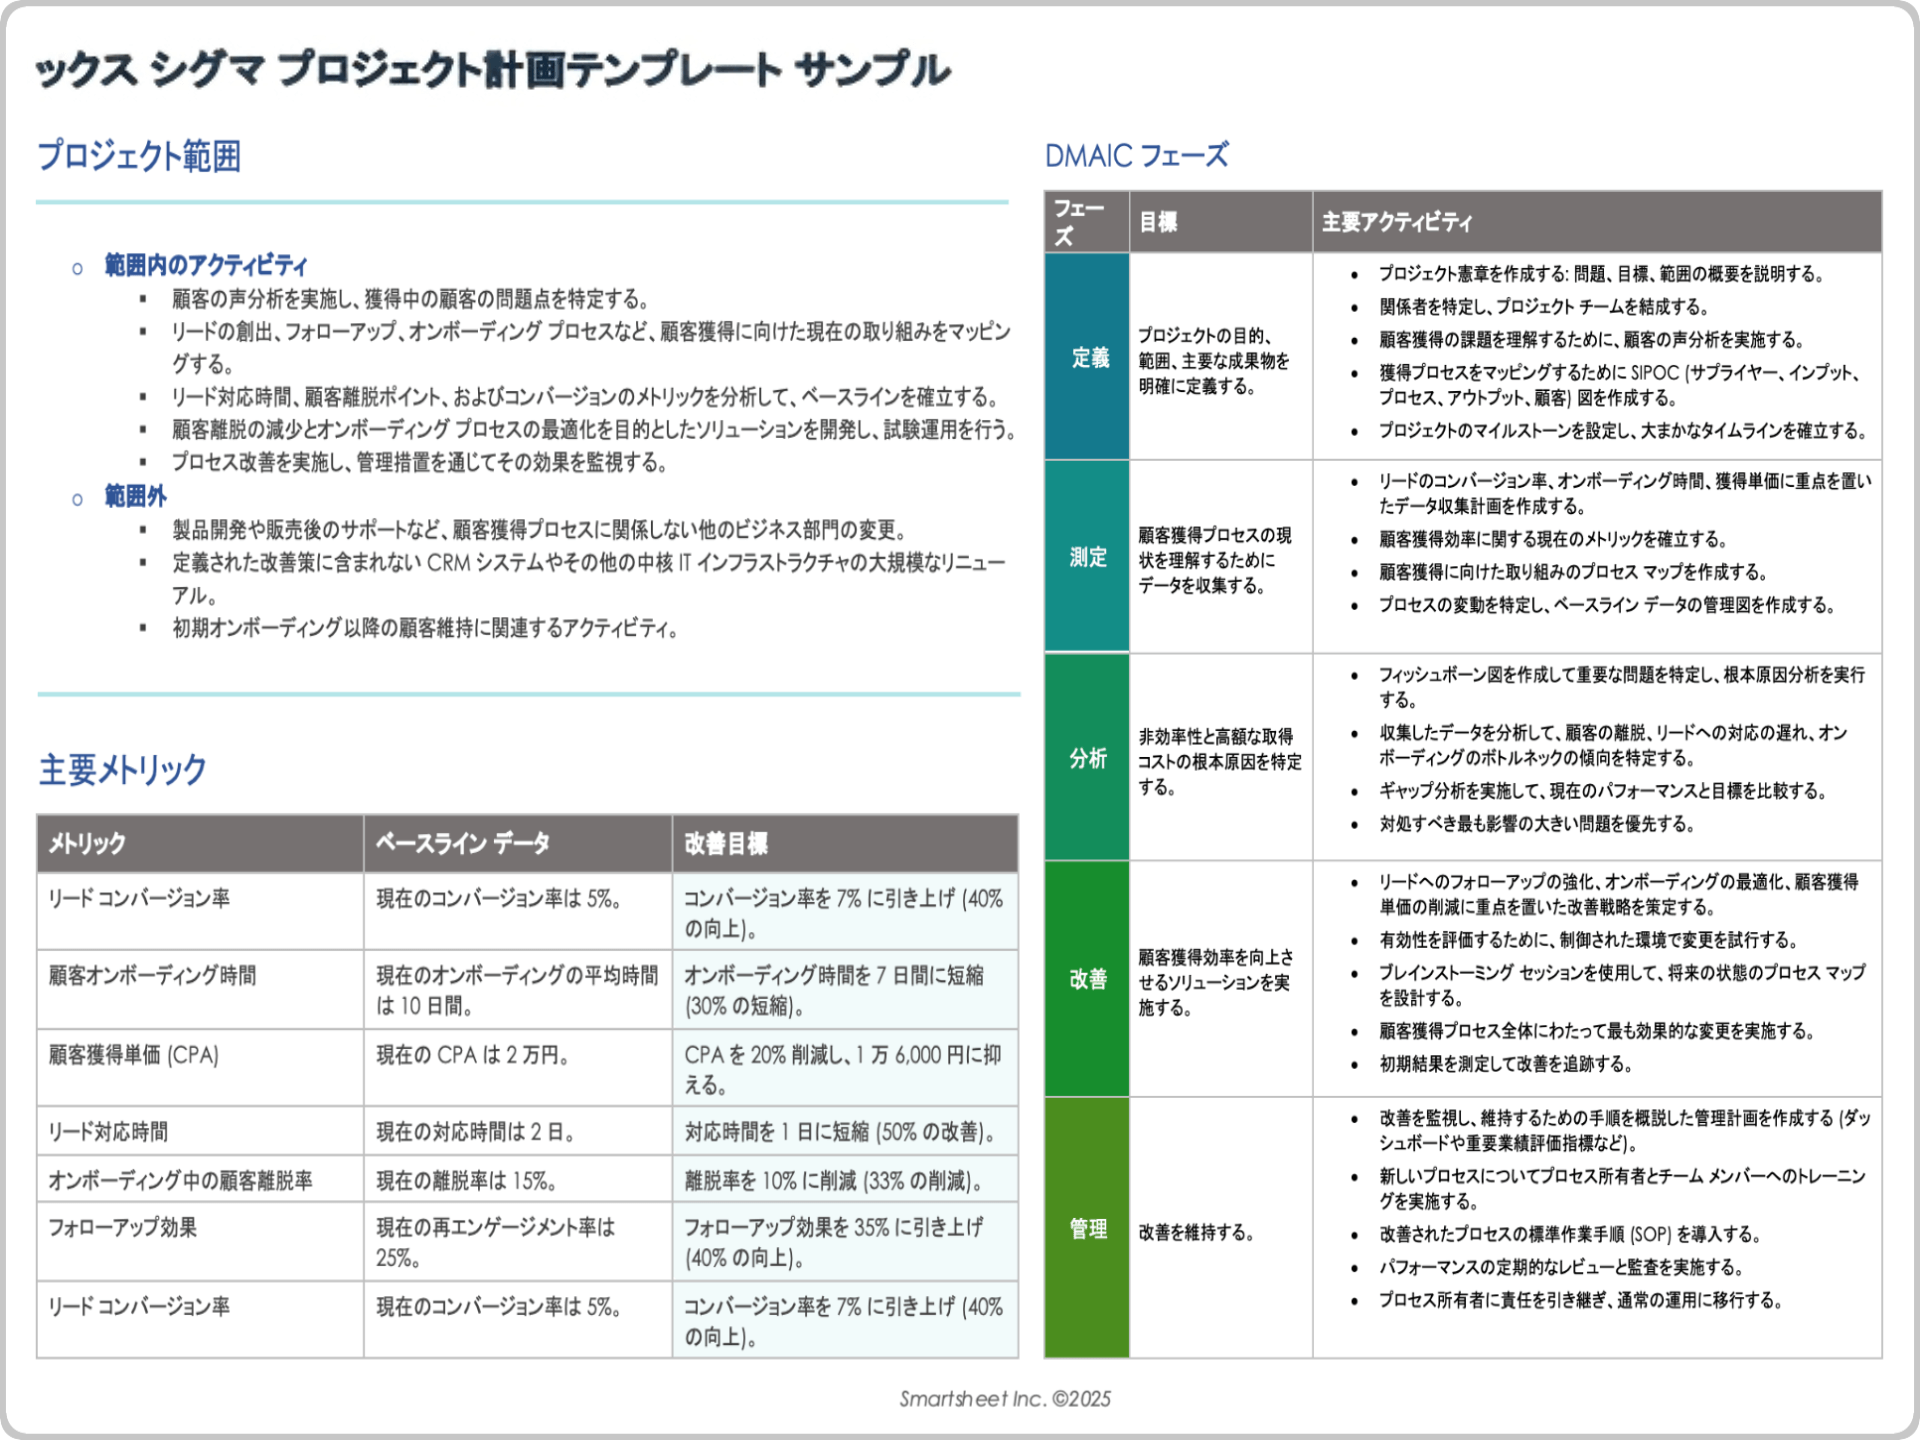The height and width of the screenshot is (1440, 1920).
Task: Click the 顧客オンボーディング時間 metric cell
Action: 200,990
